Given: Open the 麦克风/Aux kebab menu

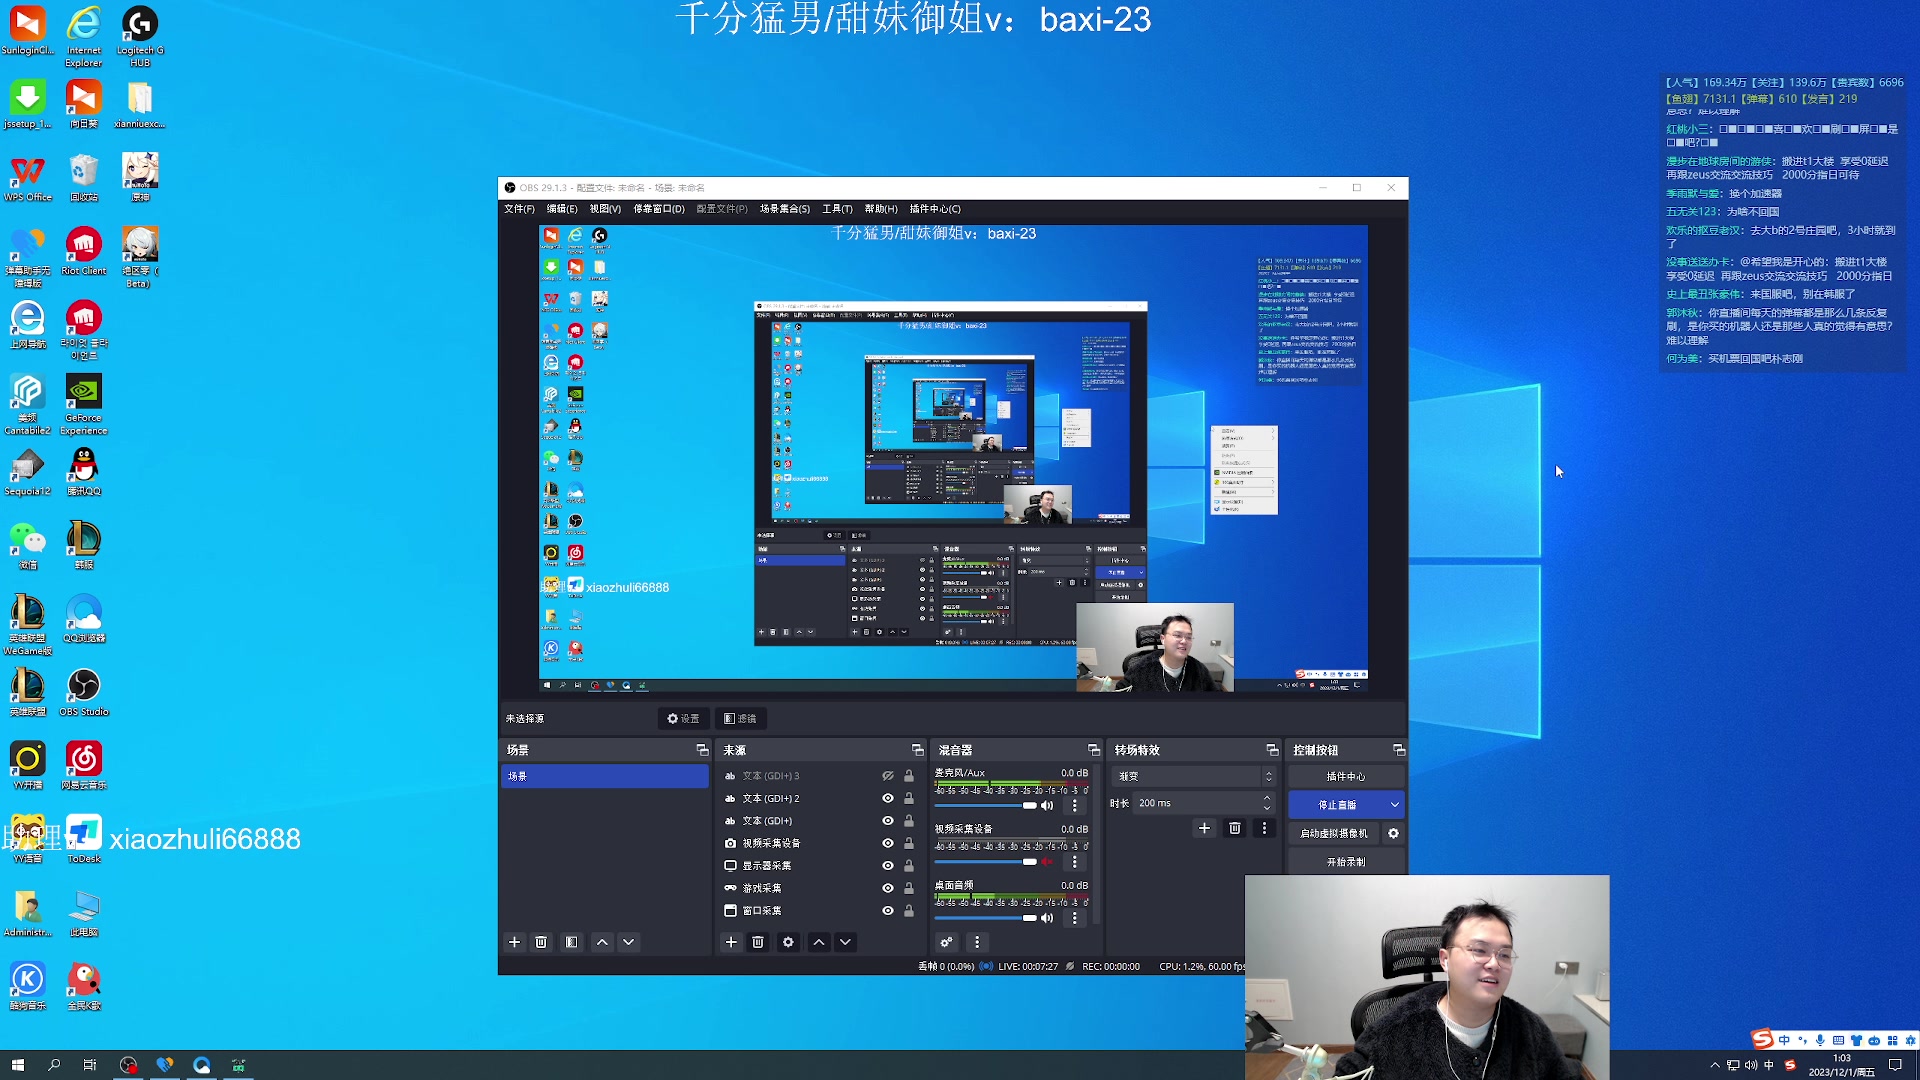Looking at the screenshot, I should (x=1075, y=805).
